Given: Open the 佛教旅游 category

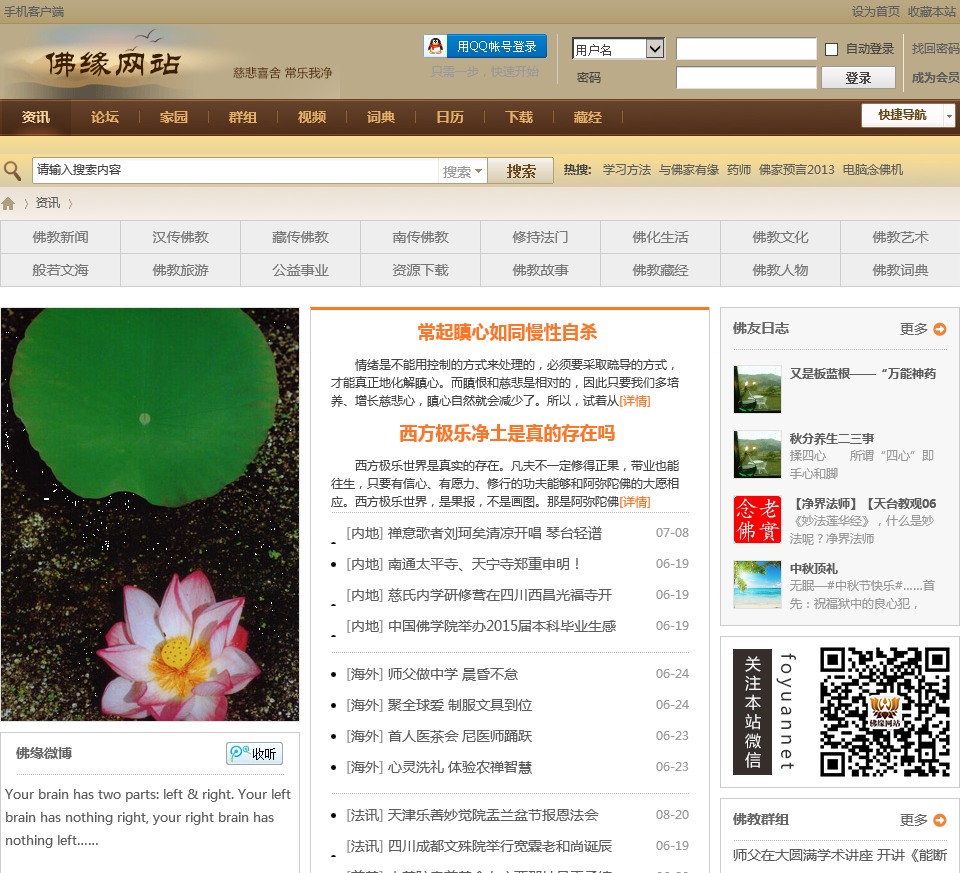Looking at the screenshot, I should pos(181,270).
